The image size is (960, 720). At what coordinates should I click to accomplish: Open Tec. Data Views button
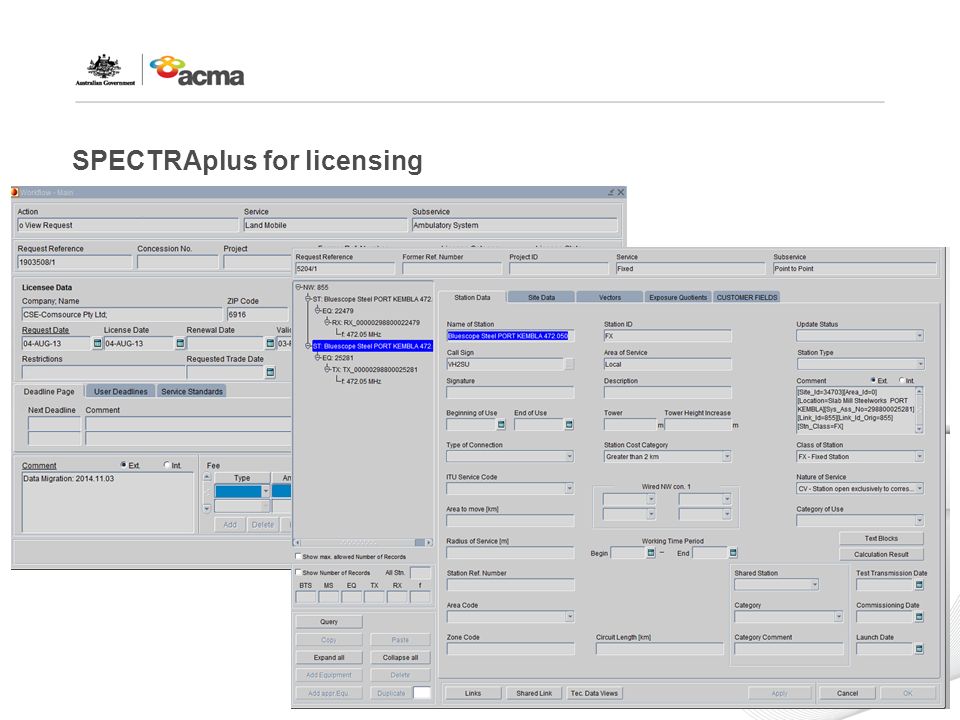coord(594,693)
